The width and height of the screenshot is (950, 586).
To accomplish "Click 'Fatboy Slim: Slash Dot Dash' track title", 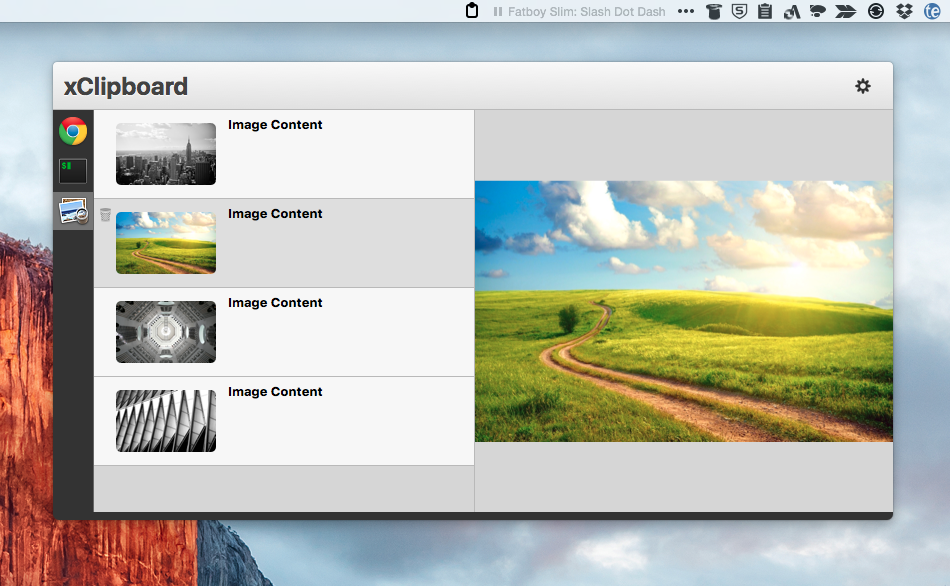I will click(586, 12).
